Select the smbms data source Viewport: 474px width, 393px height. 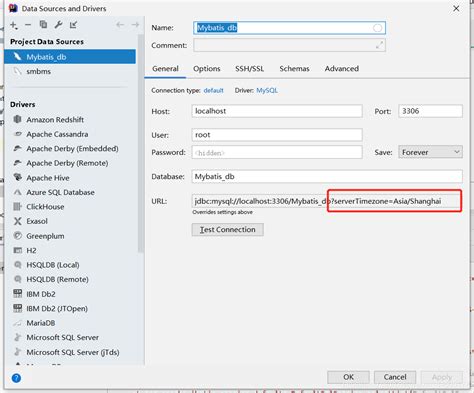[x=70, y=71]
